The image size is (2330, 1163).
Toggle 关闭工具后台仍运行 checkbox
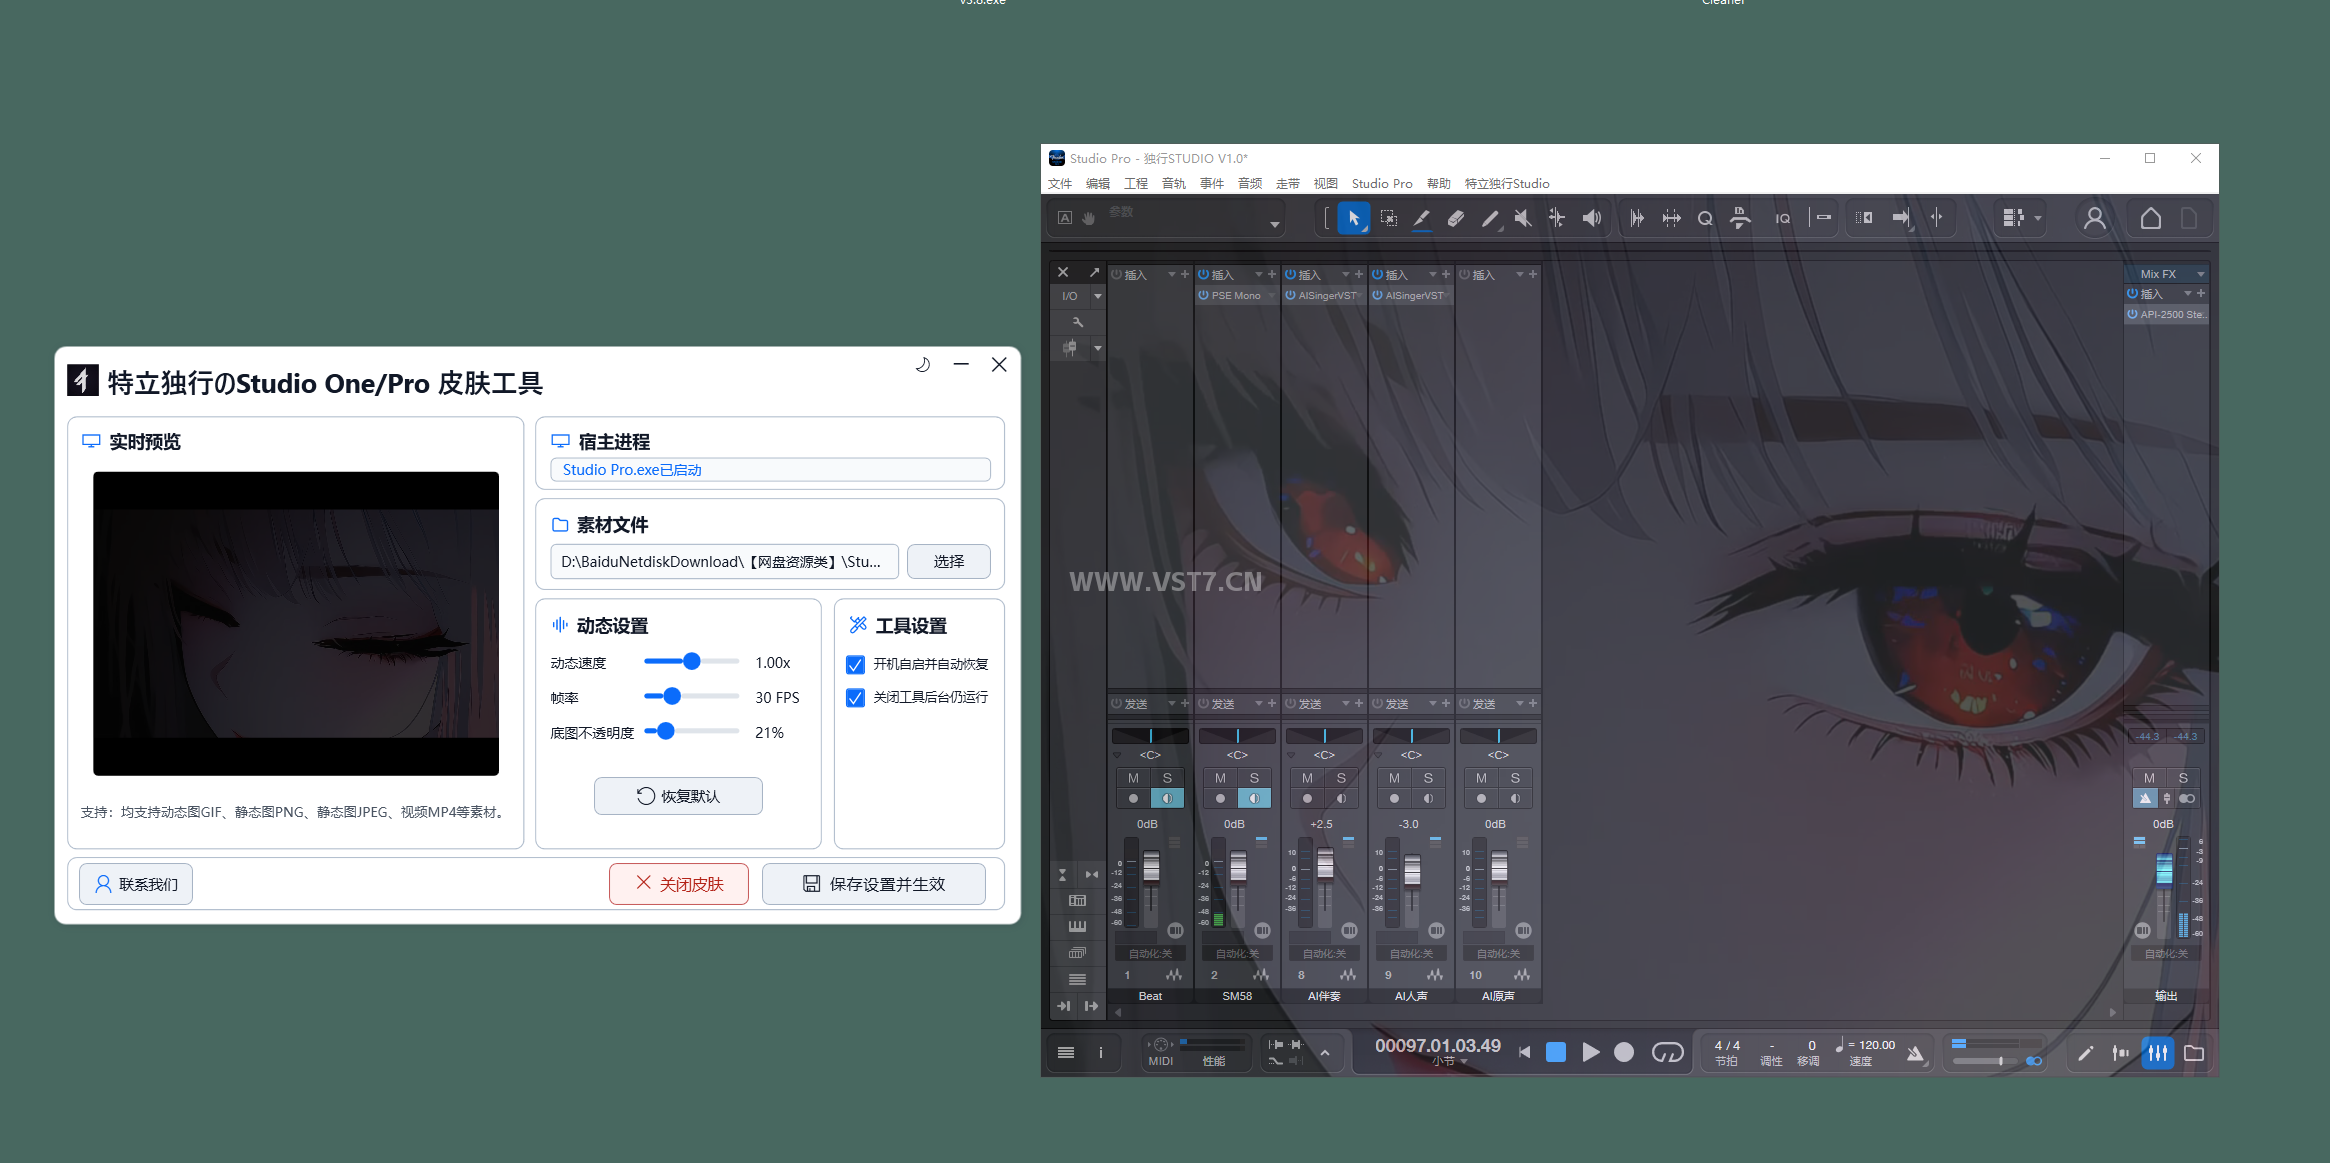855,698
